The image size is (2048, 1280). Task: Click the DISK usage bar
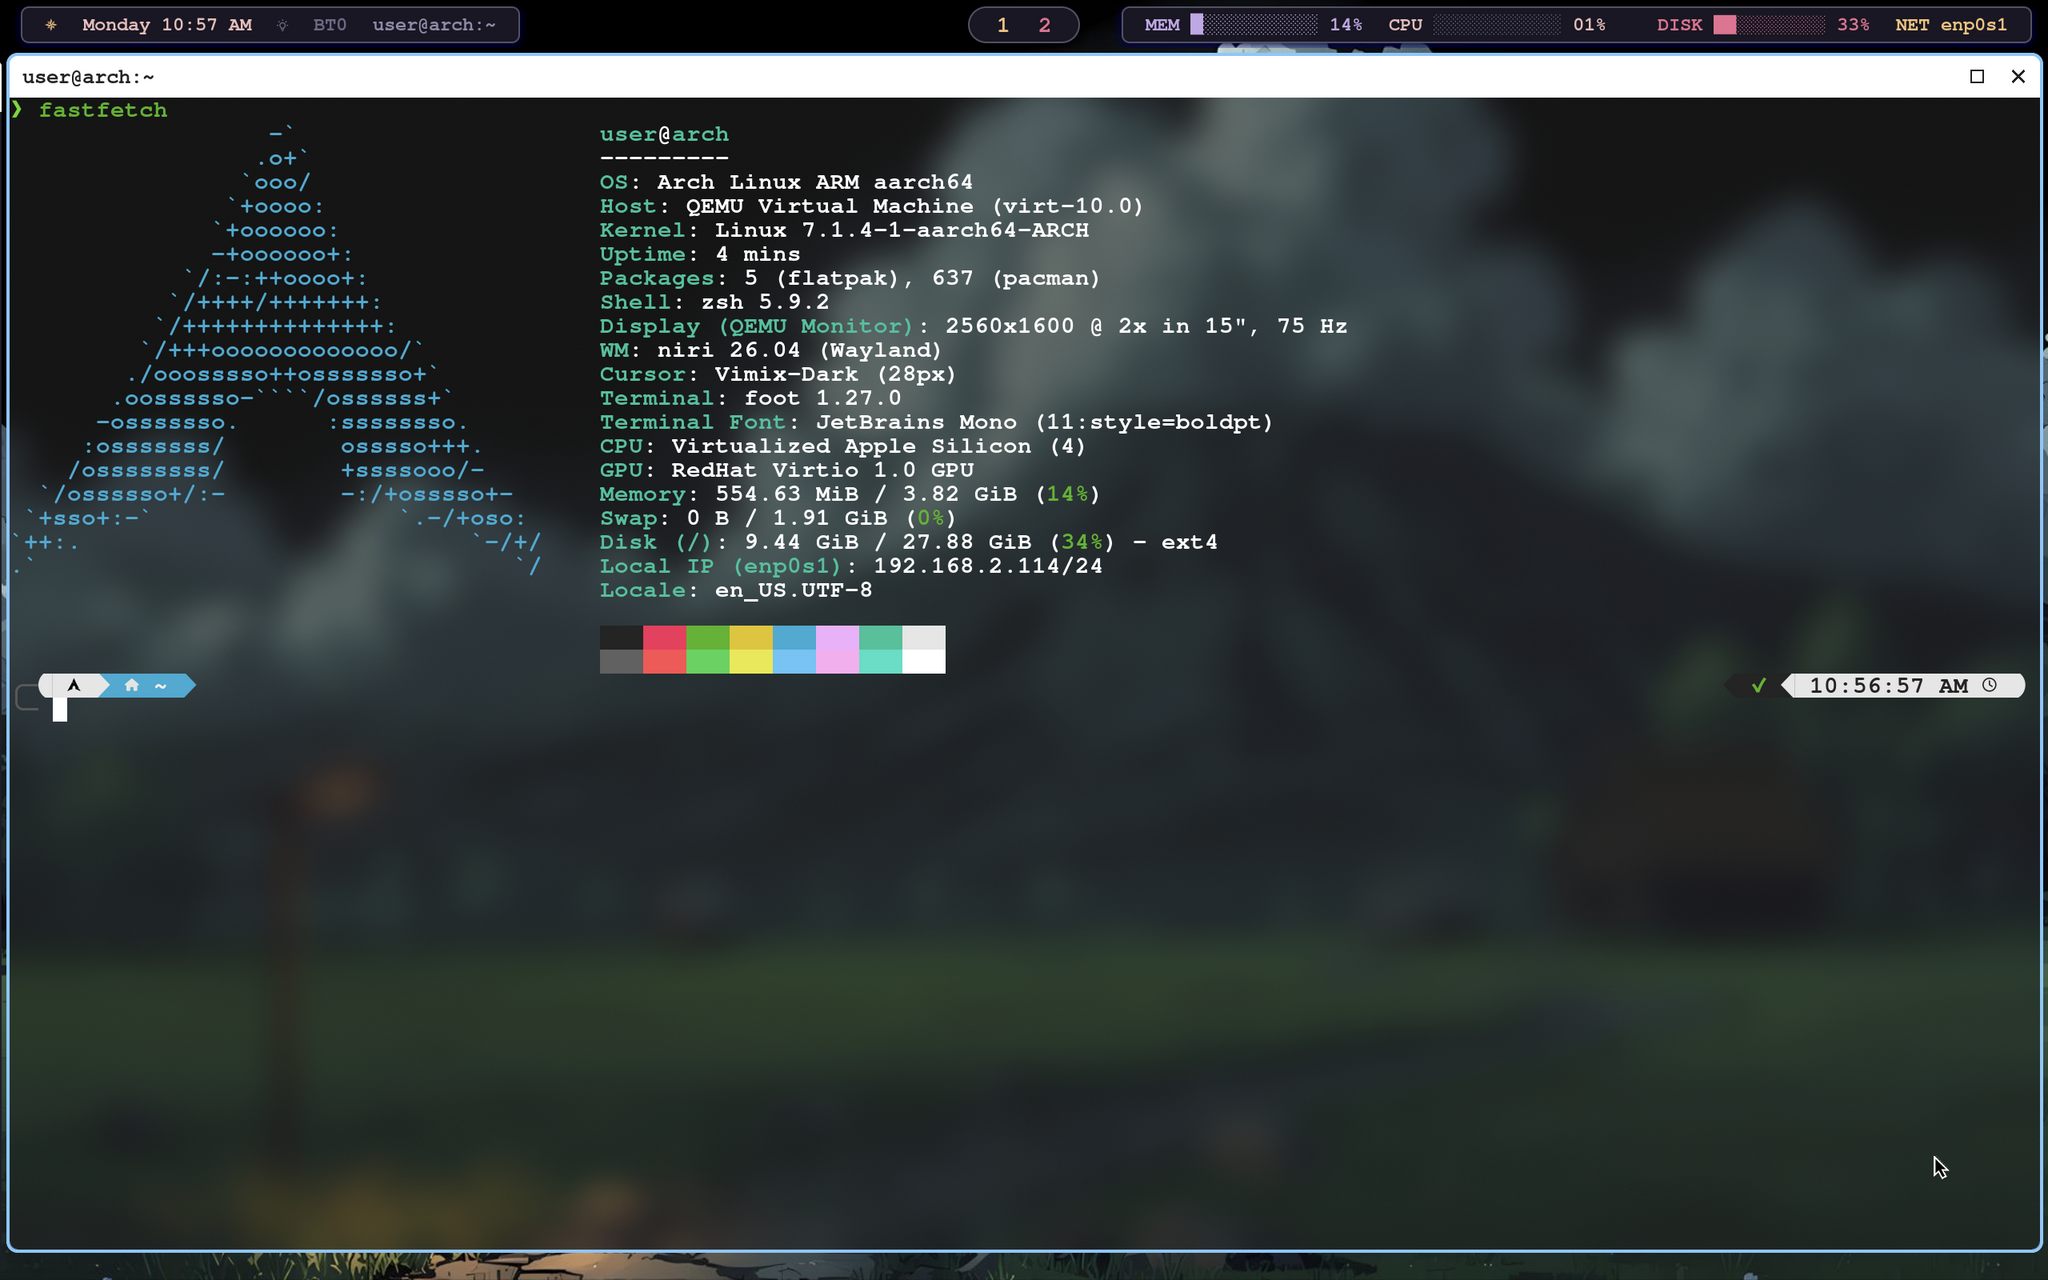coord(1770,25)
